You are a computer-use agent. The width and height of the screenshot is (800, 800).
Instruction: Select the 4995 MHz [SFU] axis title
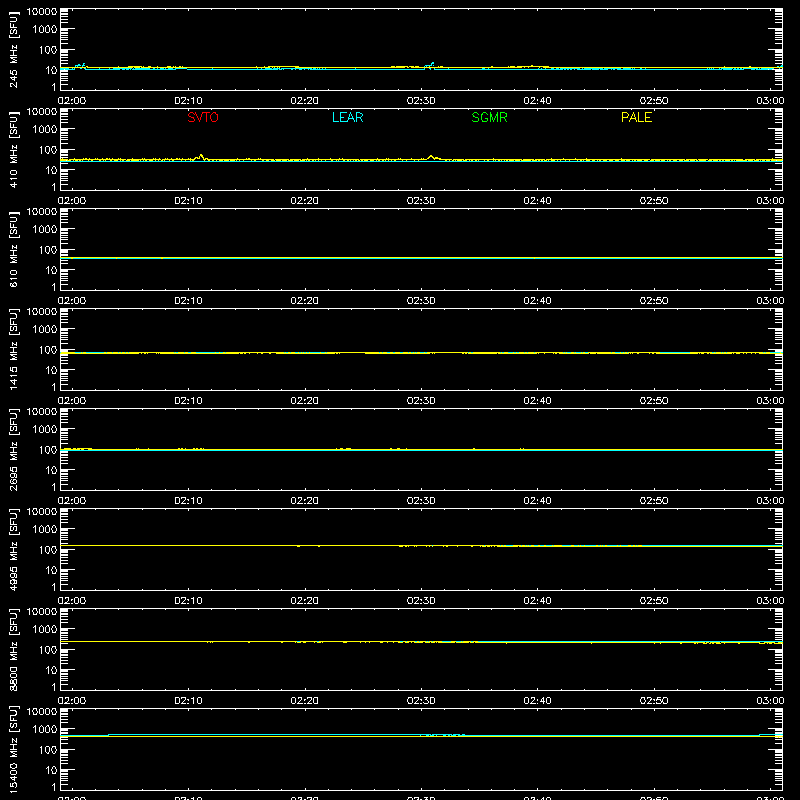[14, 549]
